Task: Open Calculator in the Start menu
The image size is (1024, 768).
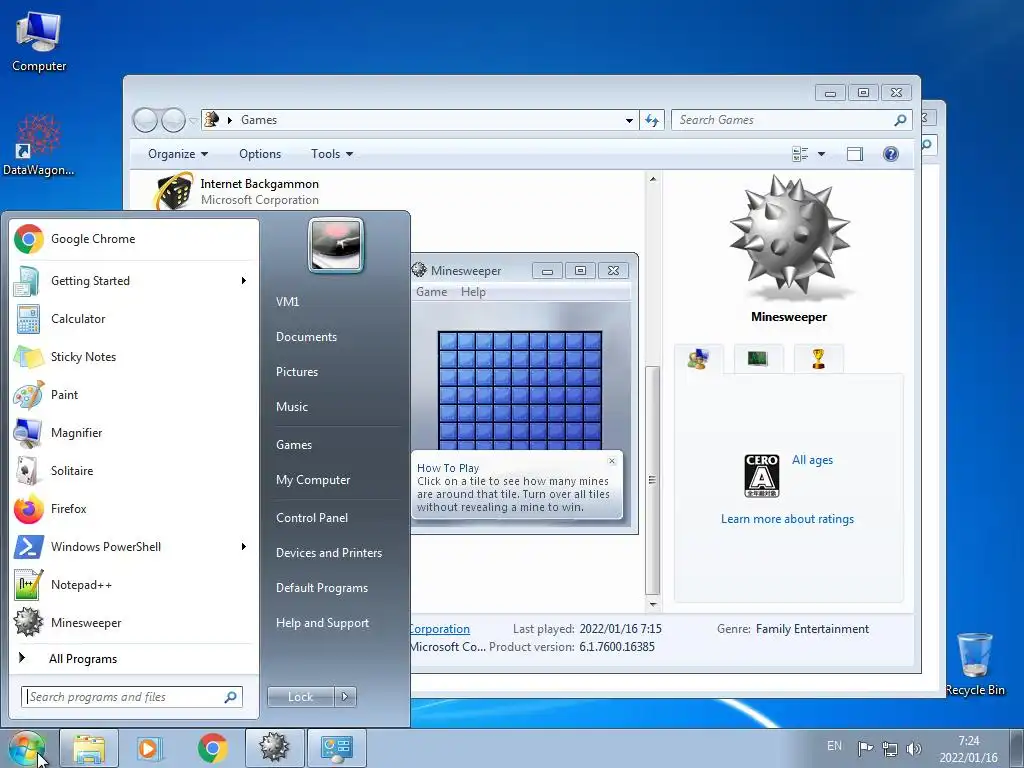Action: [x=134, y=319]
